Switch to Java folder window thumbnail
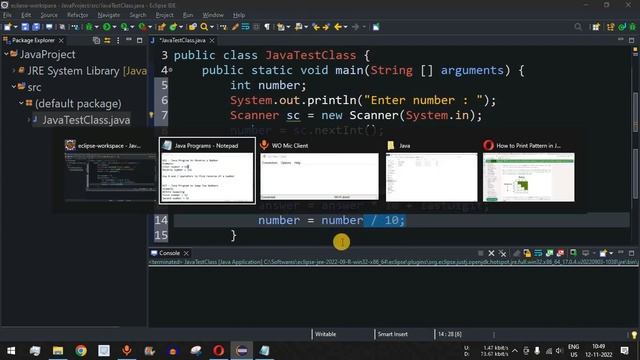 click(431, 171)
